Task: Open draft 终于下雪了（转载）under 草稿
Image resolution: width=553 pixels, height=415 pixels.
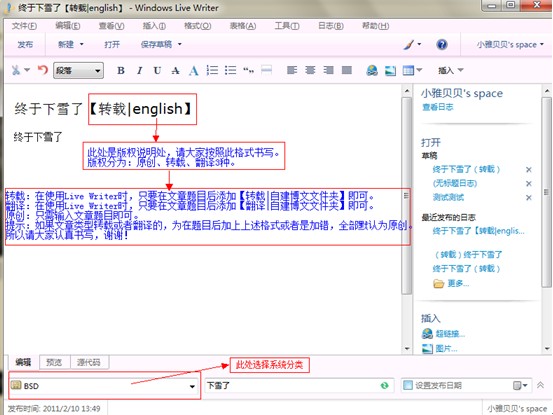Action: coord(466,169)
